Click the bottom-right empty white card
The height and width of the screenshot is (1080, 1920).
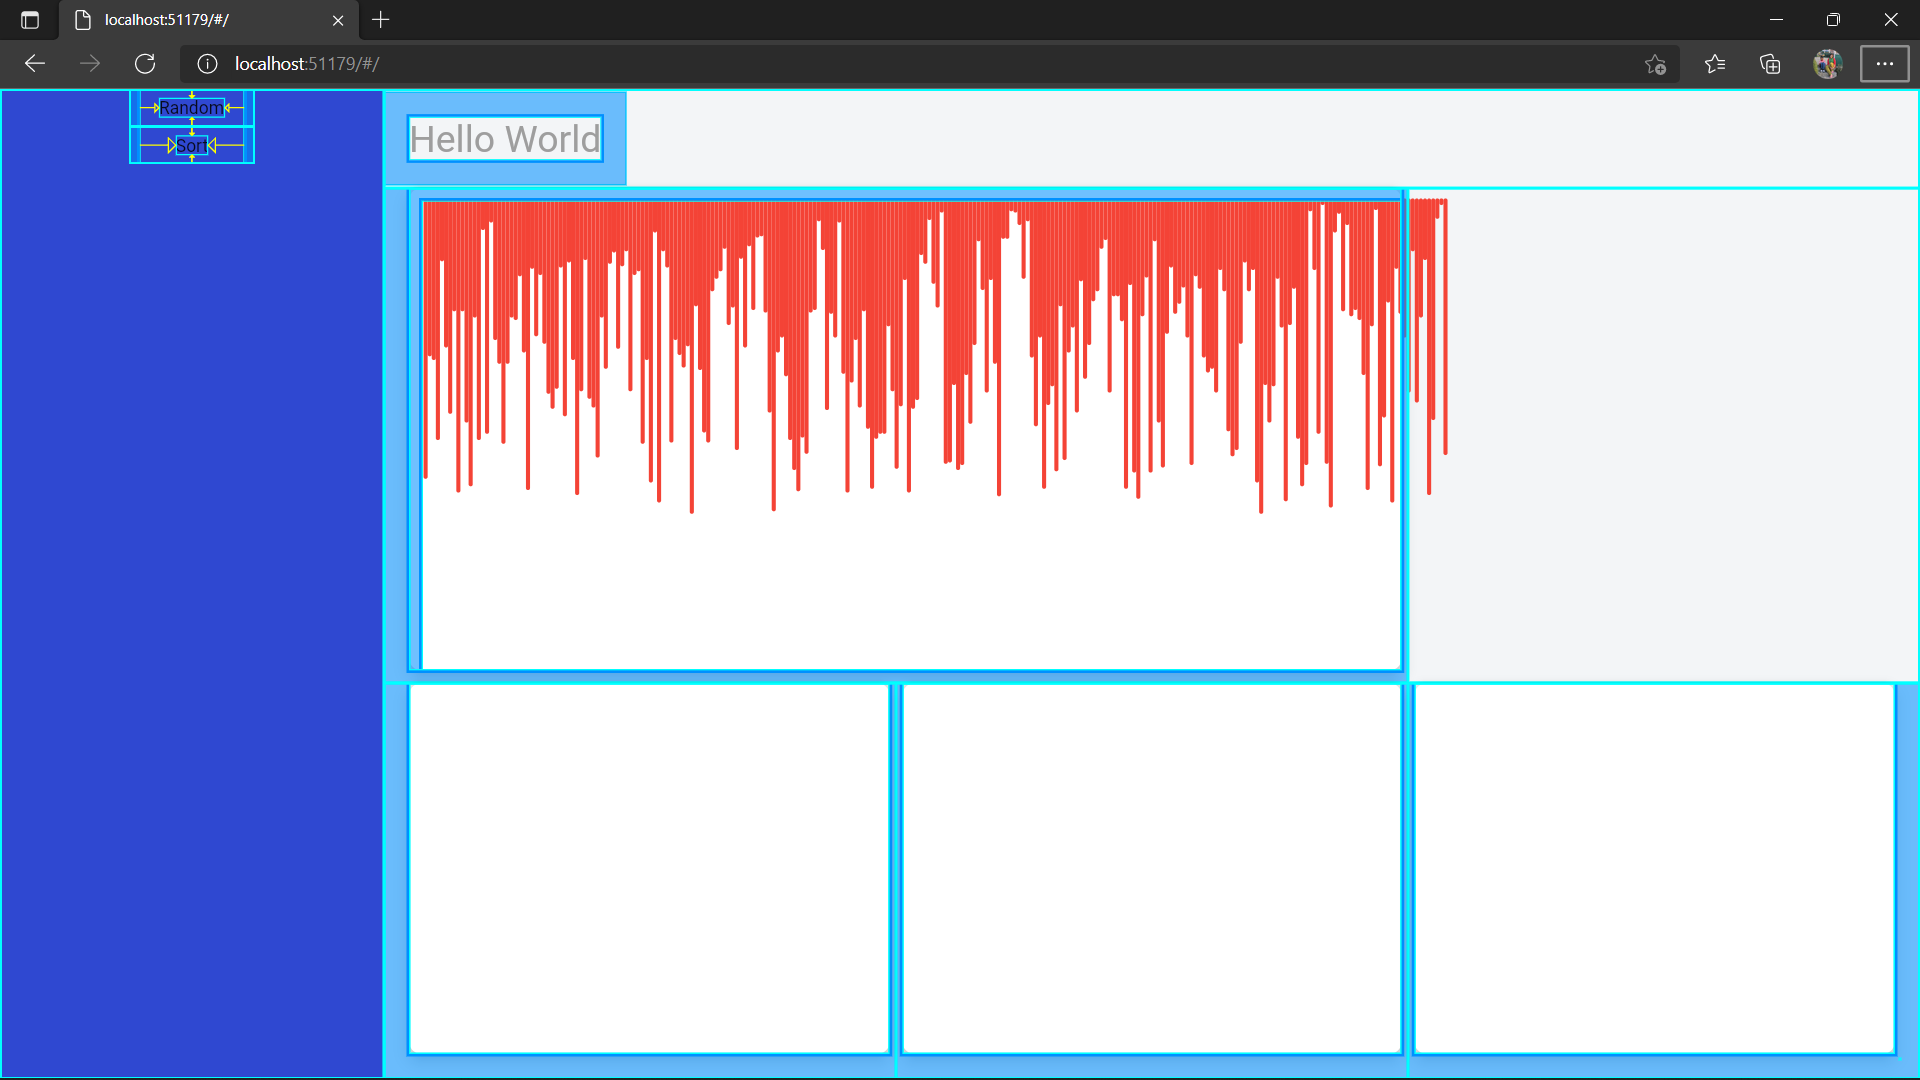point(1654,869)
